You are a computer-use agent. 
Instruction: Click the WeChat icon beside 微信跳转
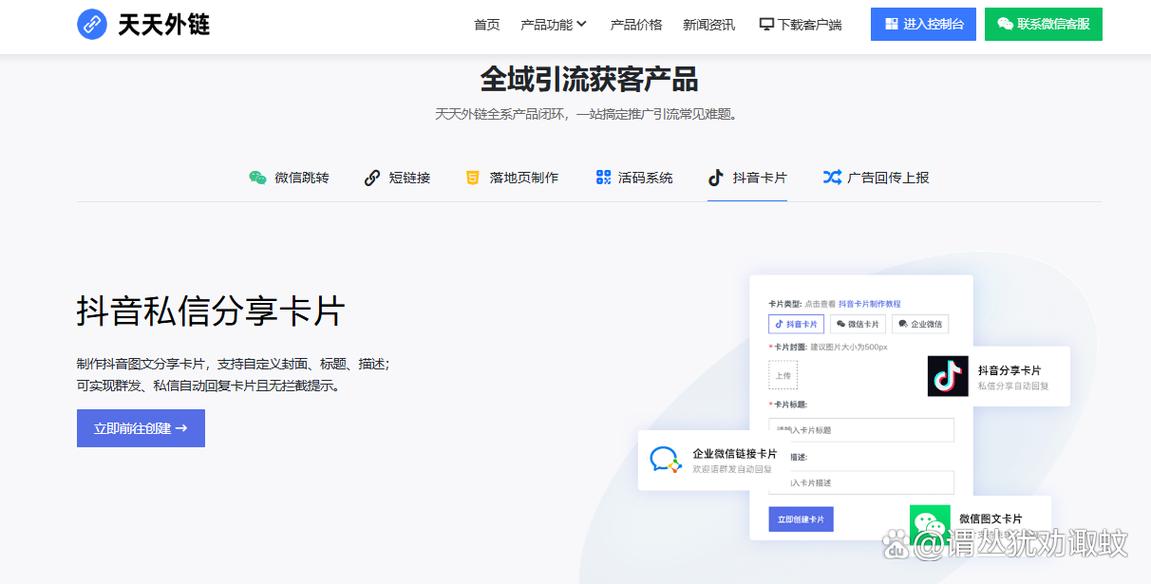258,178
